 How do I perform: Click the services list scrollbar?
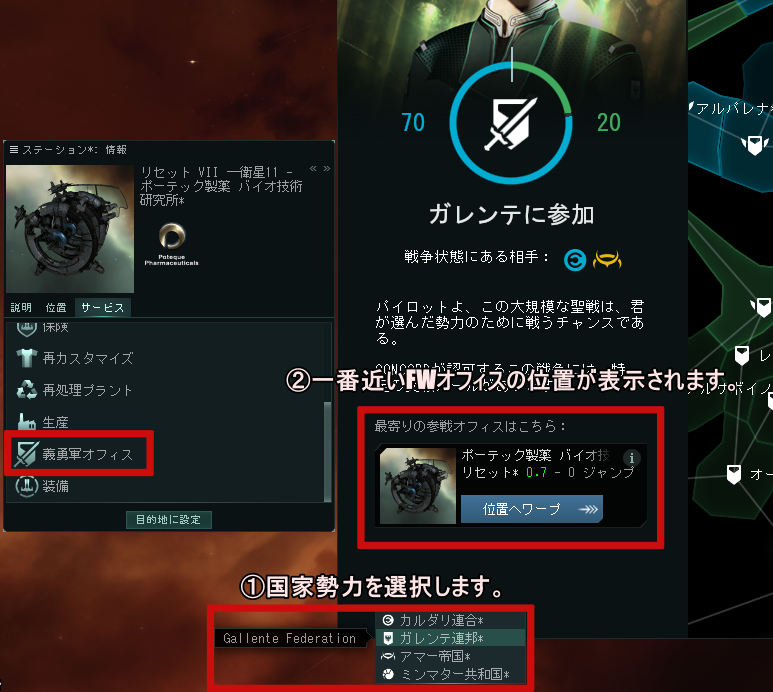[x=327, y=451]
